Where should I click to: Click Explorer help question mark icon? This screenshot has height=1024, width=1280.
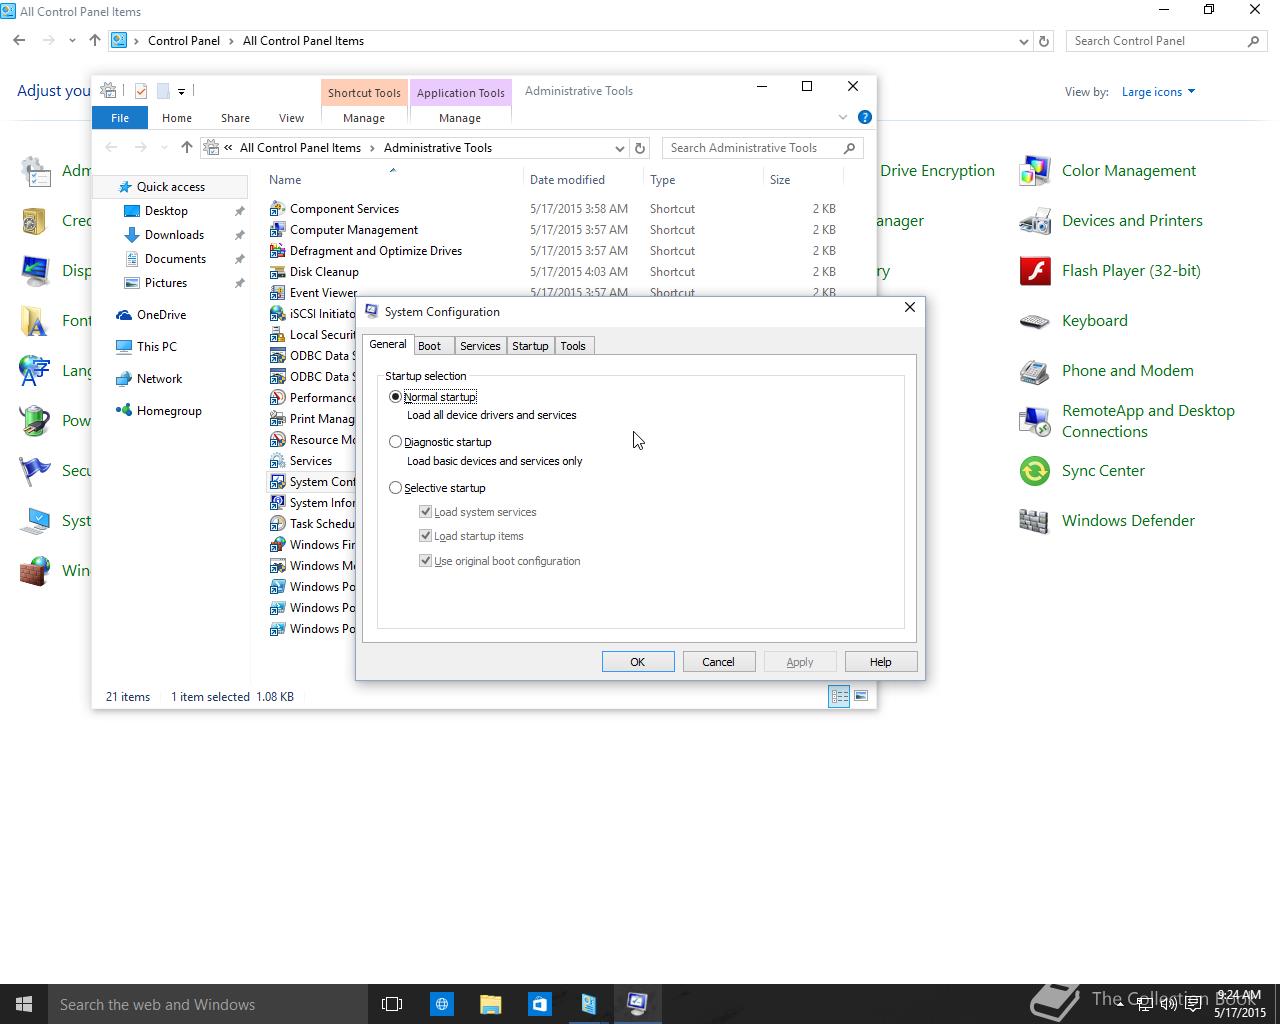pos(865,117)
